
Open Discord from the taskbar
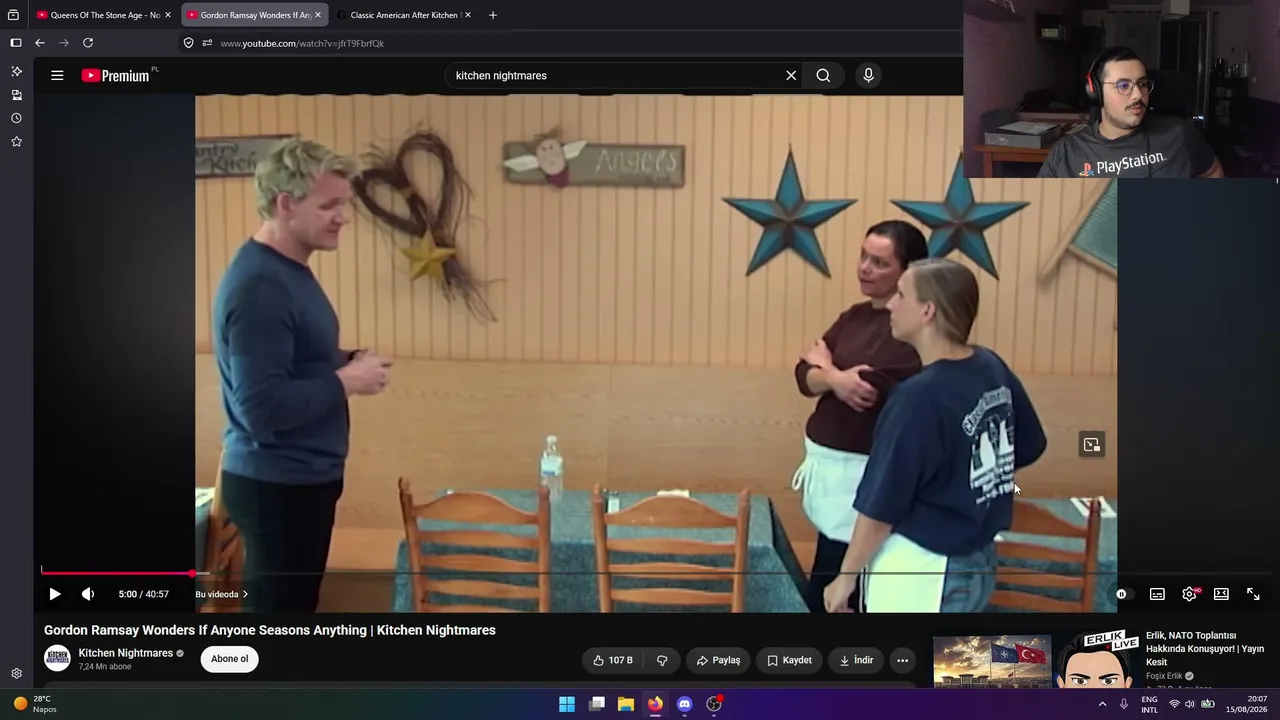point(684,704)
